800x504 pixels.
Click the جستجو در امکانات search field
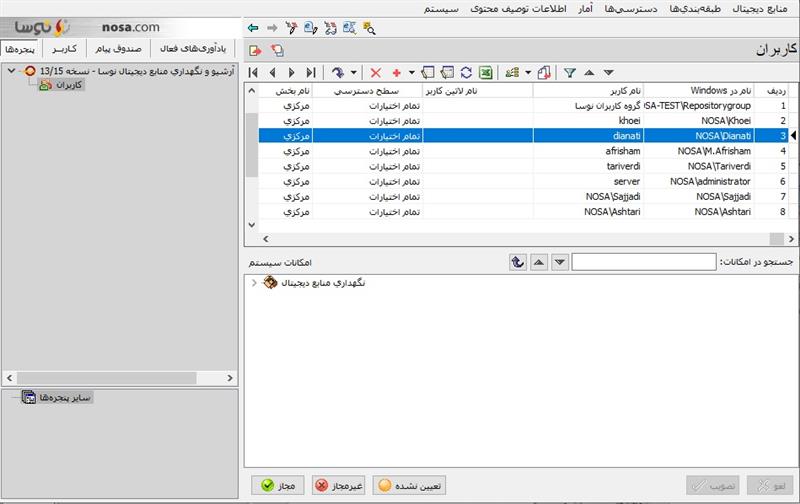(644, 262)
